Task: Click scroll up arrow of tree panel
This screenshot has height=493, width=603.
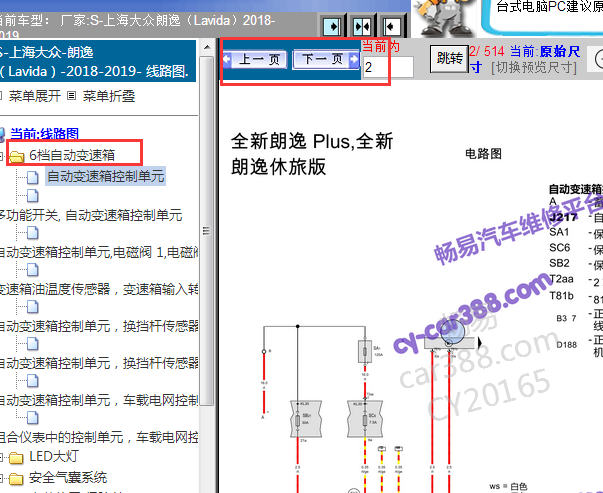Action: pos(207,47)
